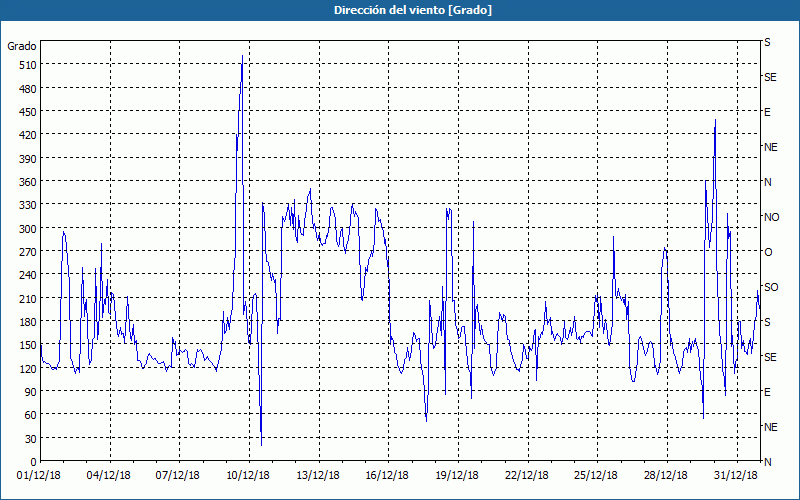The image size is (800, 500).
Task: Select the 22/12/18 date label
Action: click(x=527, y=476)
